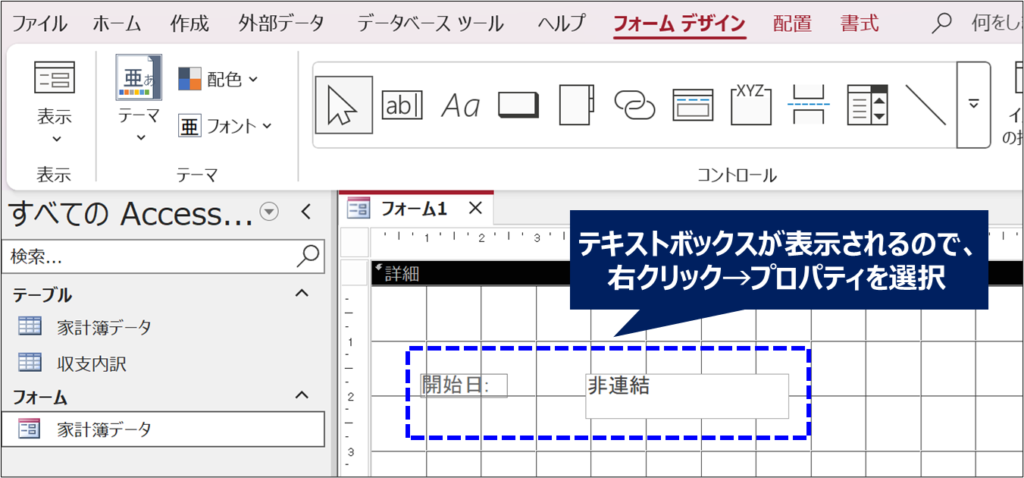Screen dimensions: 1024x478
Task: Select the Navigation Control tool
Action: point(692,104)
